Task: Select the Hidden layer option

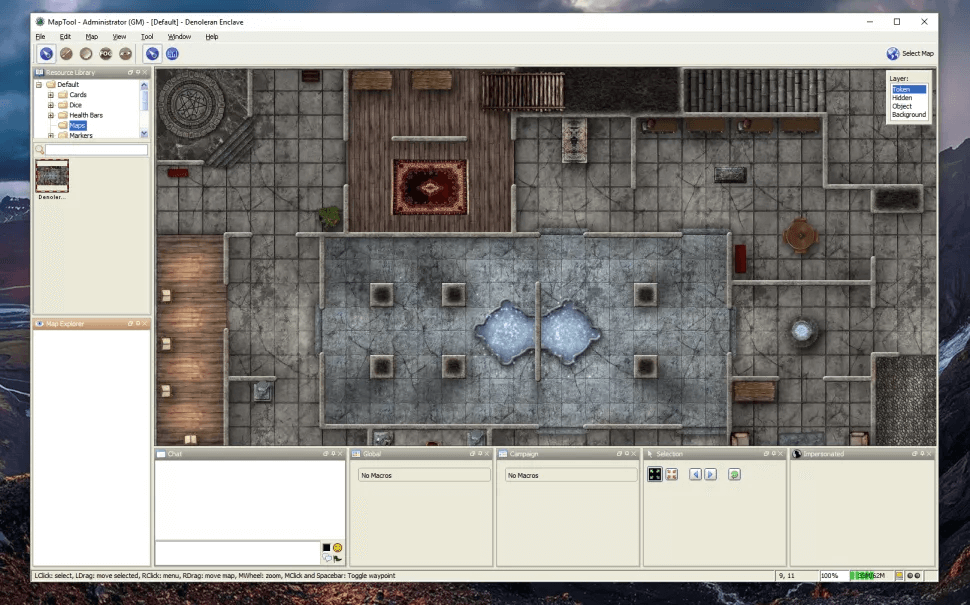Action: [902, 98]
